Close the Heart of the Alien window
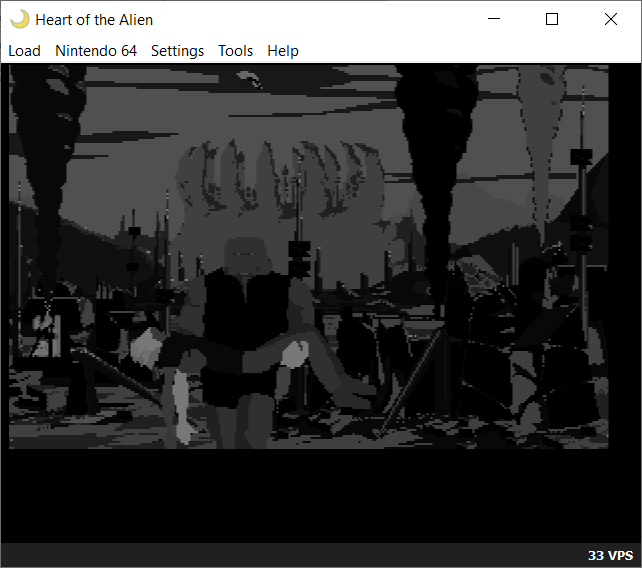Viewport: 642px width, 568px height. pos(610,19)
